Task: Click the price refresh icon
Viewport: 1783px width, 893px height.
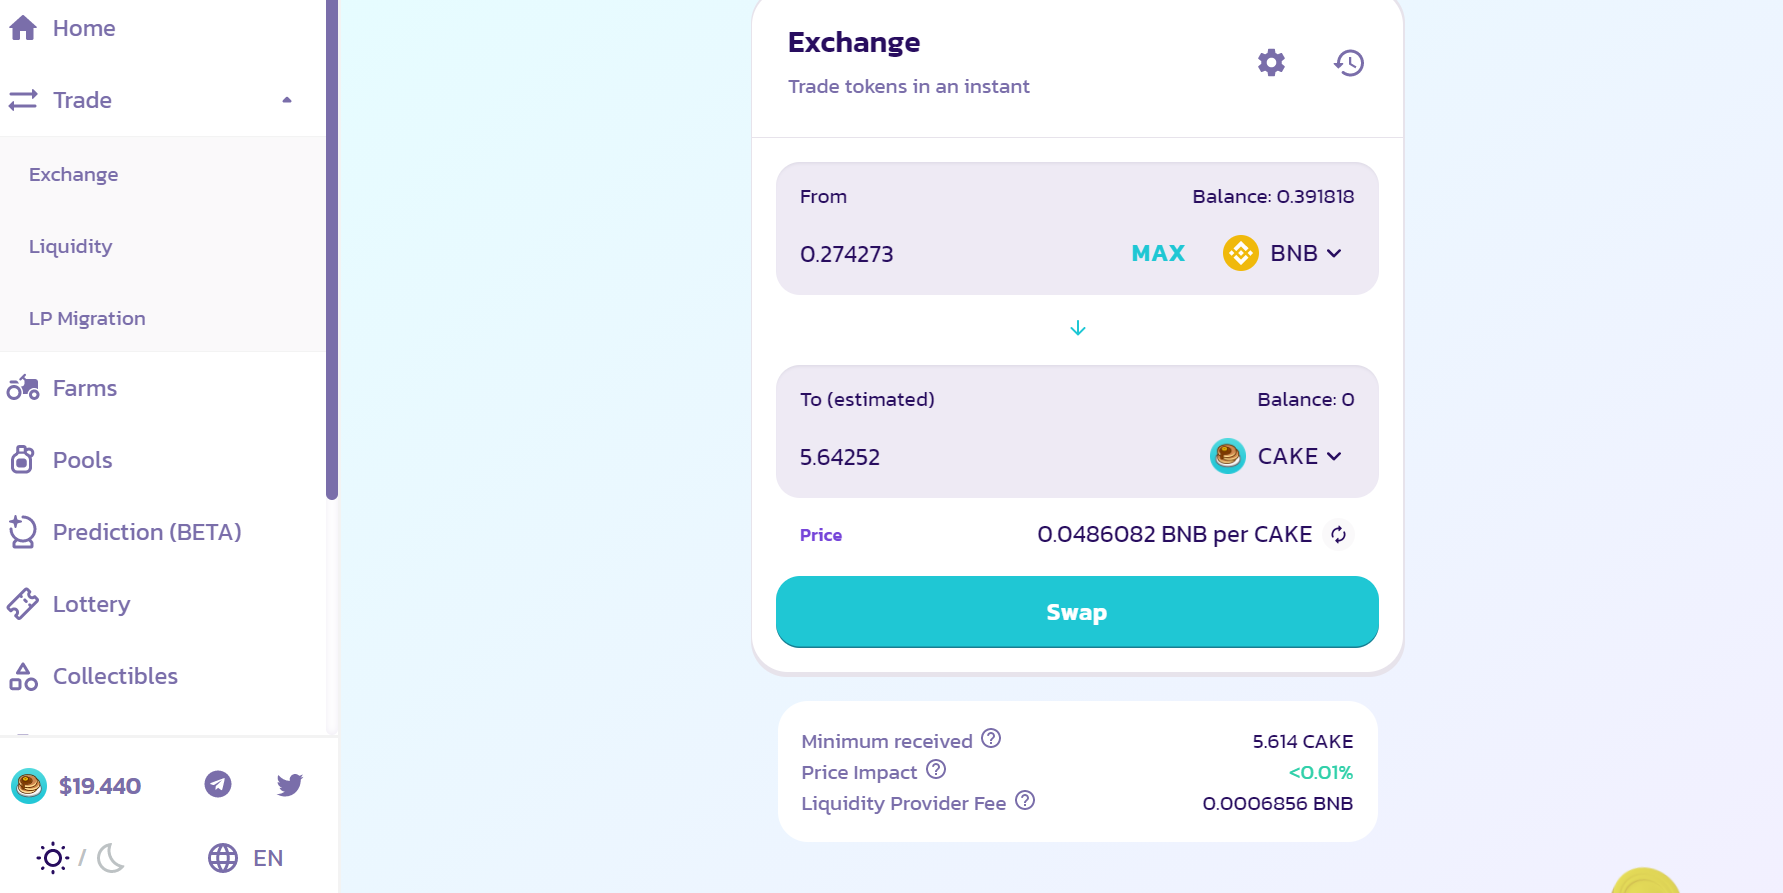Action: 1338,535
